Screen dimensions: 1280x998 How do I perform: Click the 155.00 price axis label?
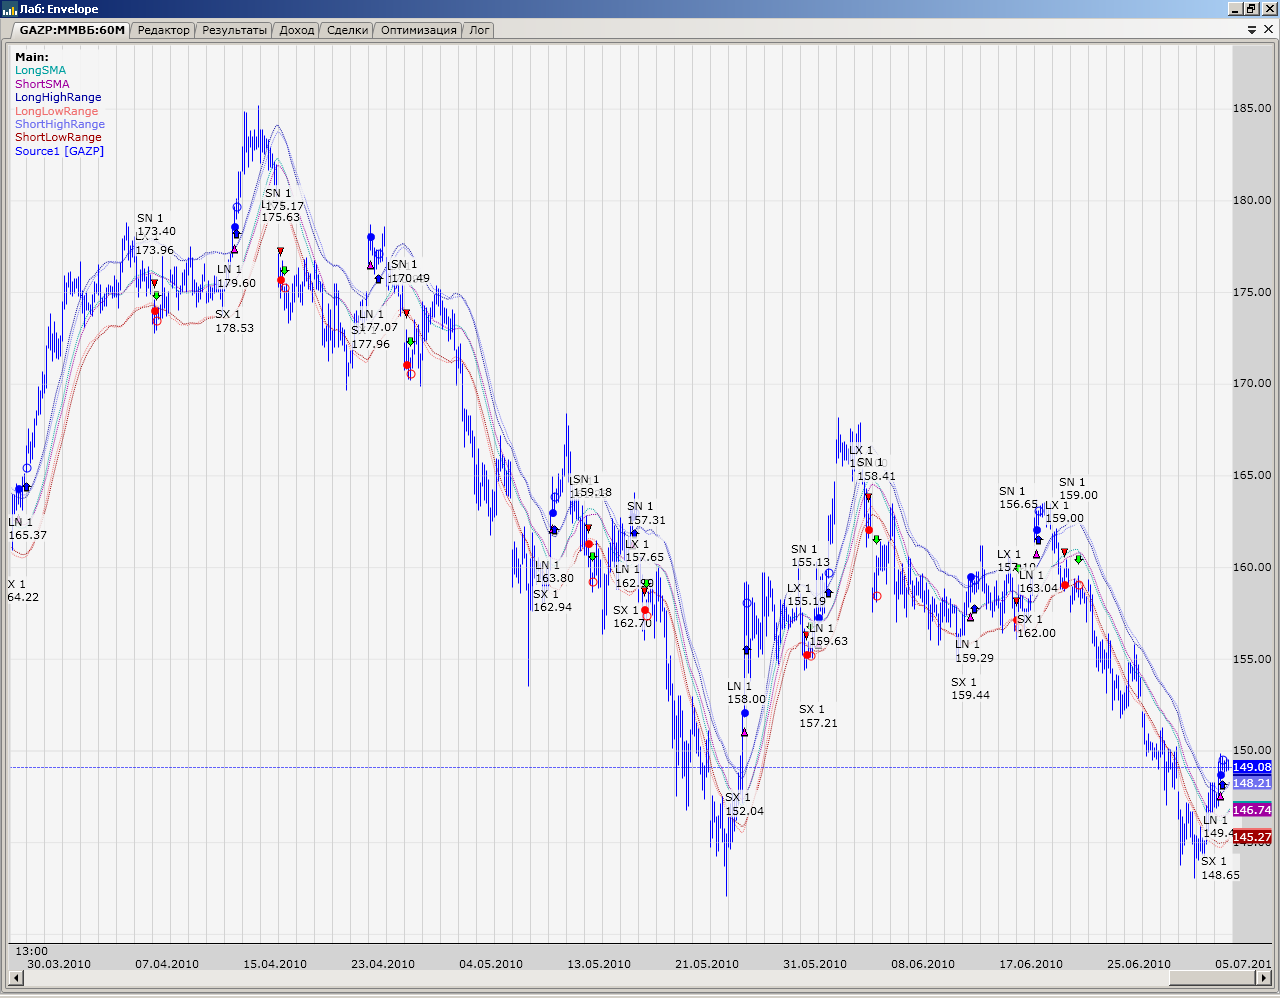coord(1252,659)
